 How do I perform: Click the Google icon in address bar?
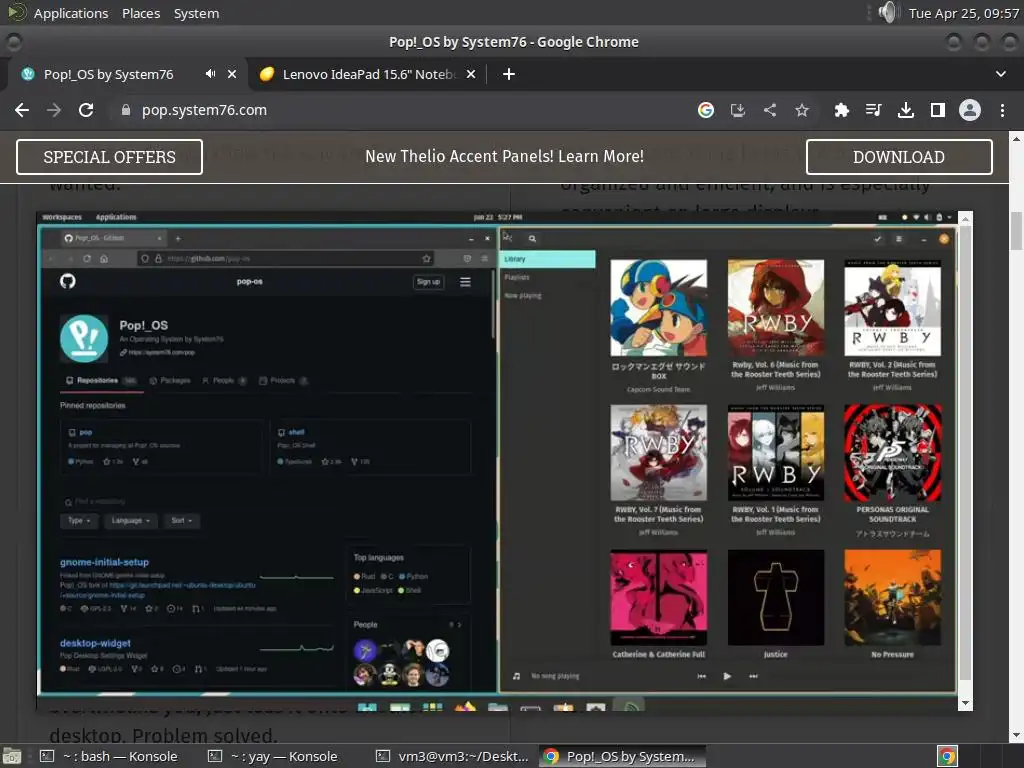pyautogui.click(x=705, y=110)
